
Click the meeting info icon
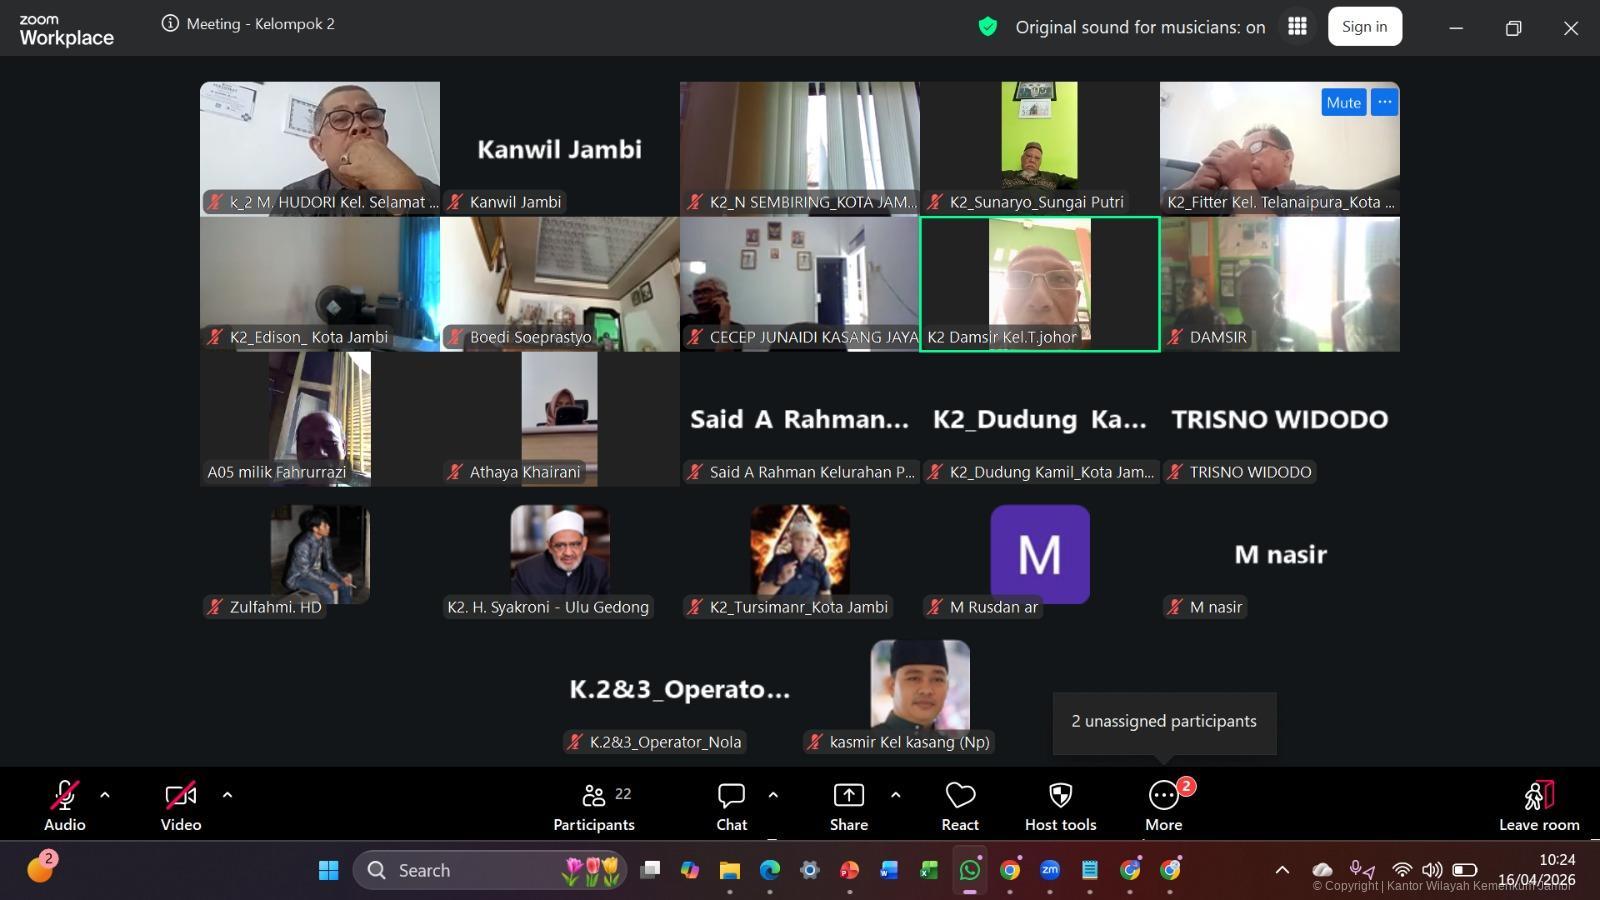coord(170,24)
